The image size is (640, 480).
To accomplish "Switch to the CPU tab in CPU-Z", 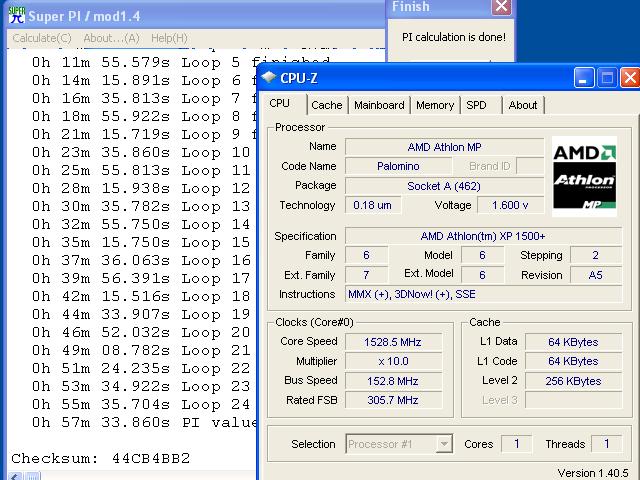I will (x=280, y=104).
